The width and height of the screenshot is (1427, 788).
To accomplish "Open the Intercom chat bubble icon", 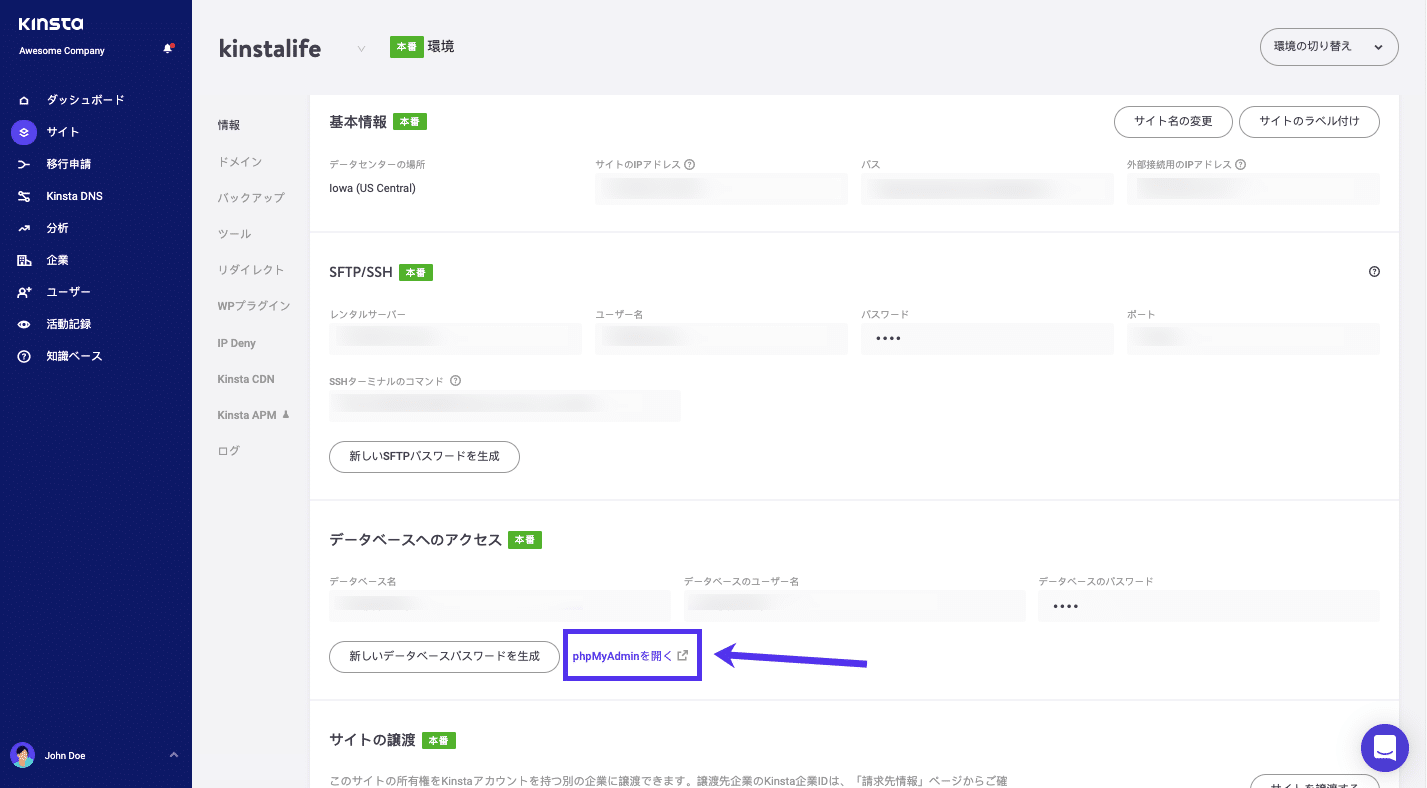I will pos(1384,747).
